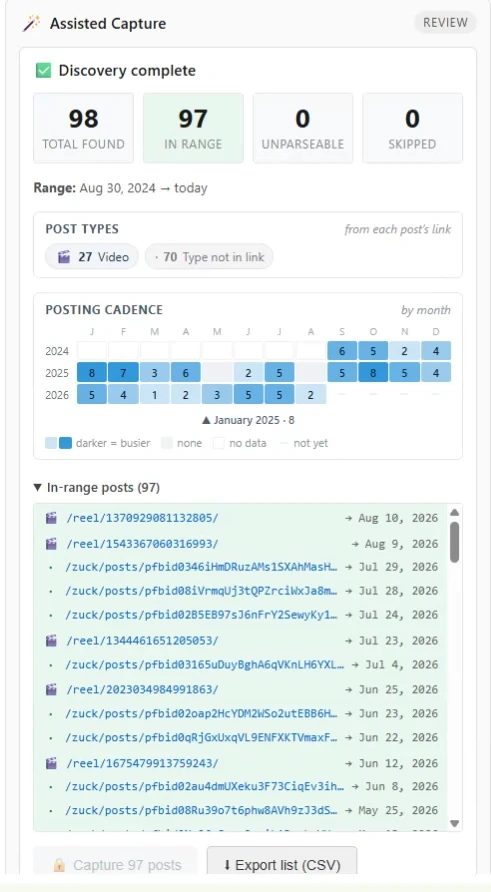Open the /reel/1370929081132805/ link
Image resolution: width=491 pixels, height=892 pixels.
pyautogui.click(x=142, y=518)
